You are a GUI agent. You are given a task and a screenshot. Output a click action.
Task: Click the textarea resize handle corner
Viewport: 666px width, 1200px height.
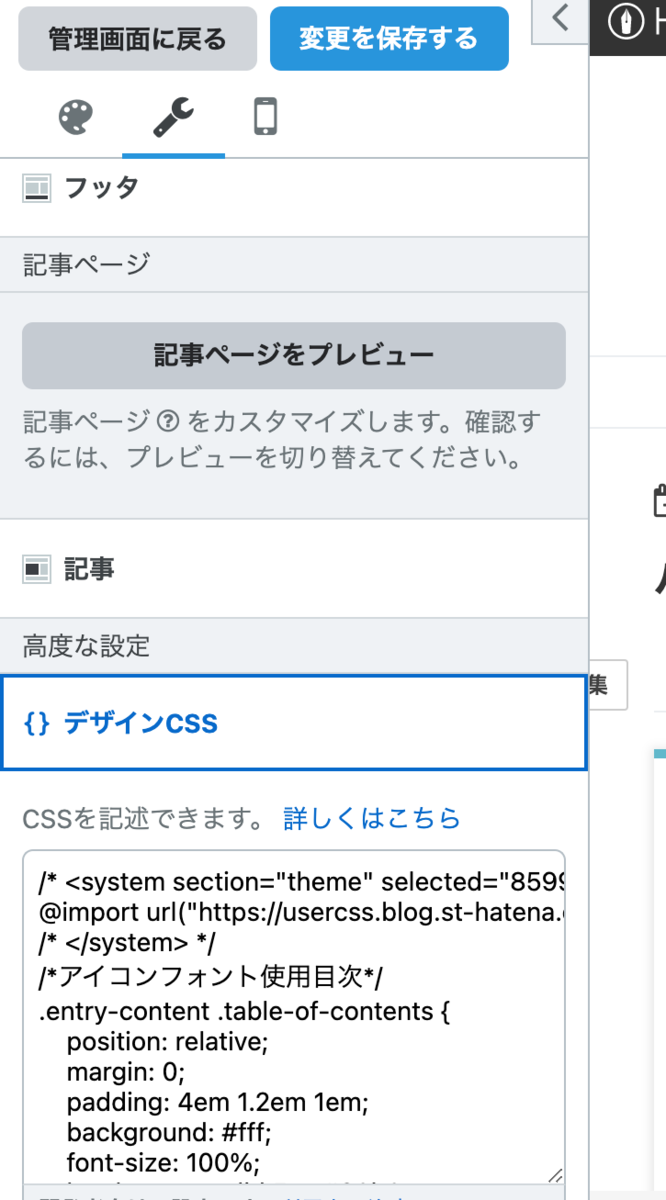555,1176
